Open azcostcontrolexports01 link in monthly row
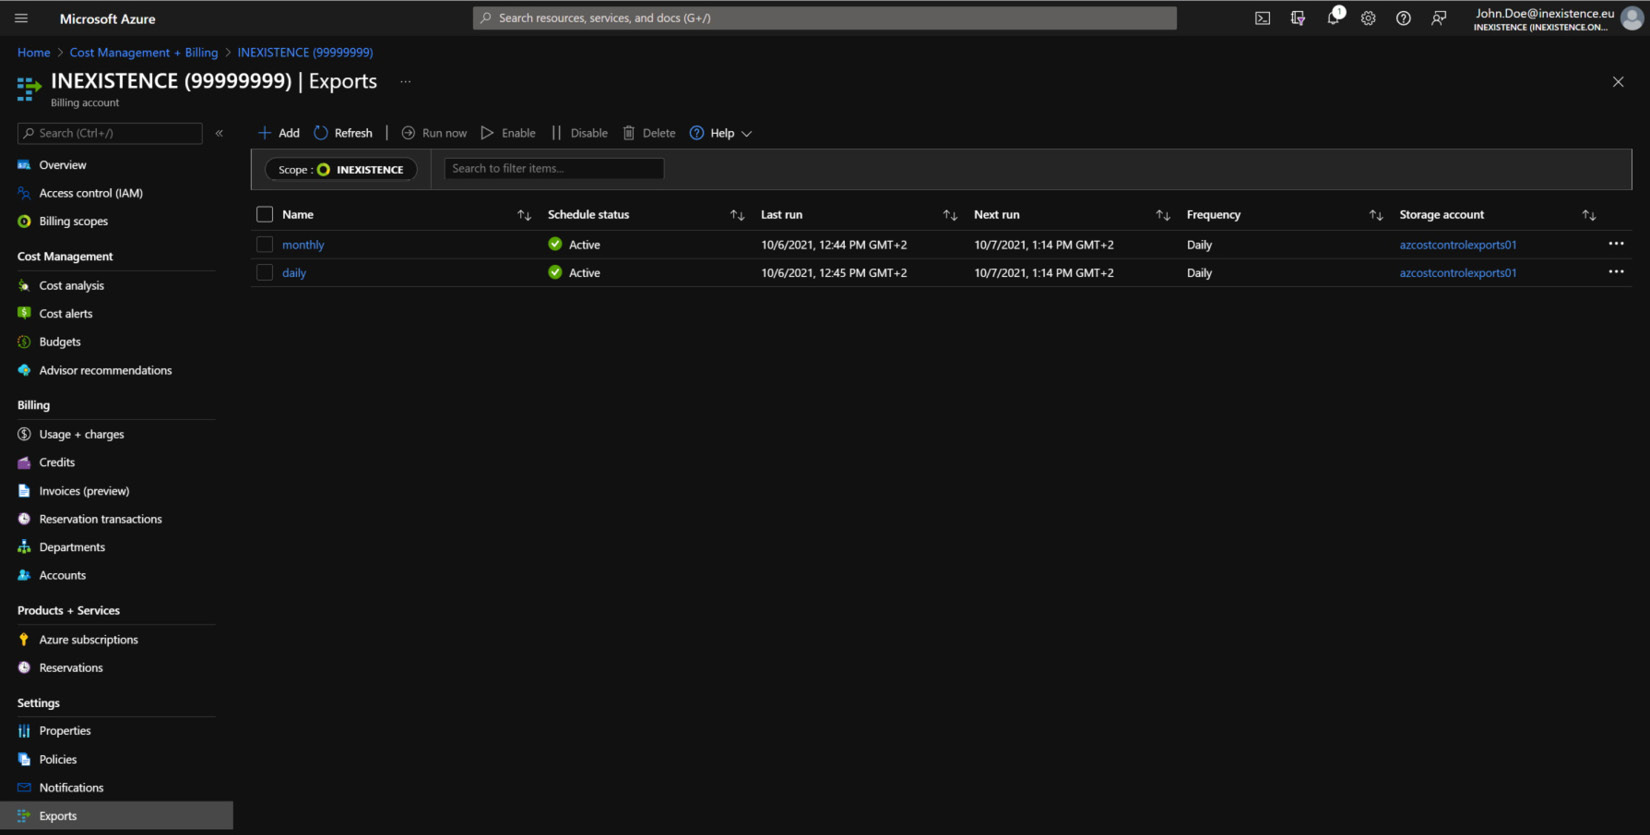This screenshot has height=835, width=1650. 1458,245
